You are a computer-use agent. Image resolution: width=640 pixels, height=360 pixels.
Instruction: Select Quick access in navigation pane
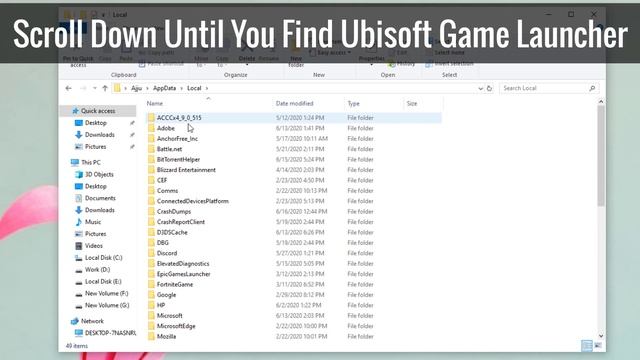point(98,111)
